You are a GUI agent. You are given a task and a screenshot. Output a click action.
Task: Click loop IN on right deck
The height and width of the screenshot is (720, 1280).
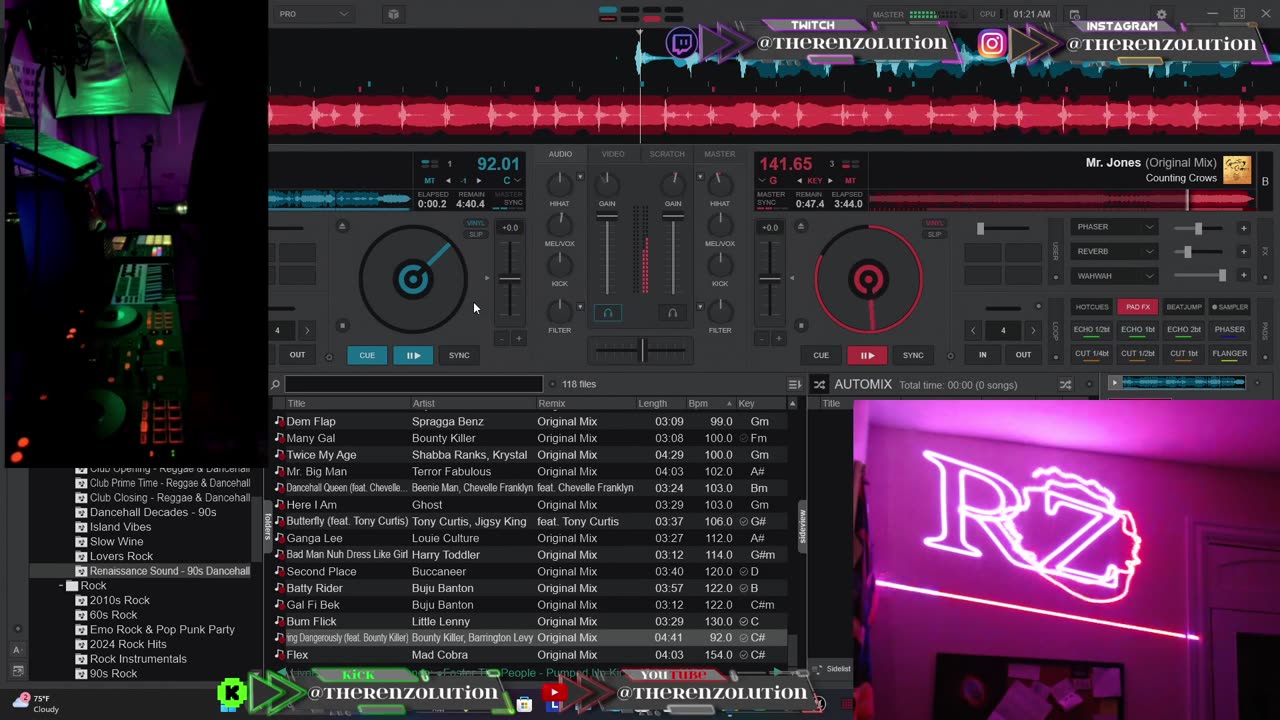[x=982, y=355]
